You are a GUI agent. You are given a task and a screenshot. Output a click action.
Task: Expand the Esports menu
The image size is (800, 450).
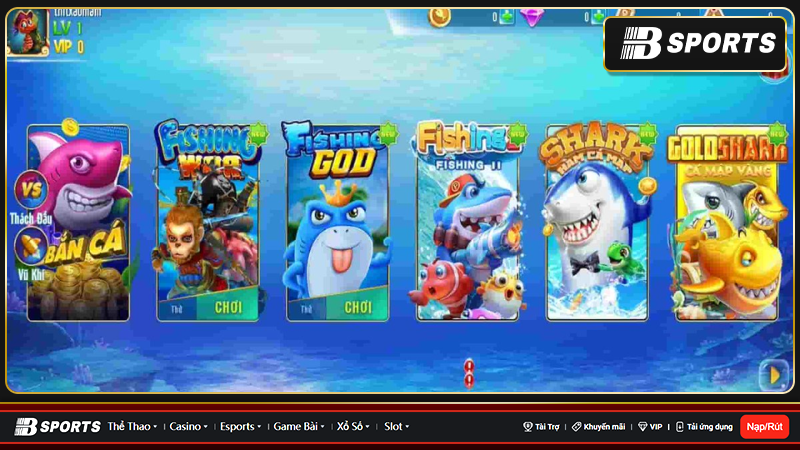pyautogui.click(x=240, y=427)
